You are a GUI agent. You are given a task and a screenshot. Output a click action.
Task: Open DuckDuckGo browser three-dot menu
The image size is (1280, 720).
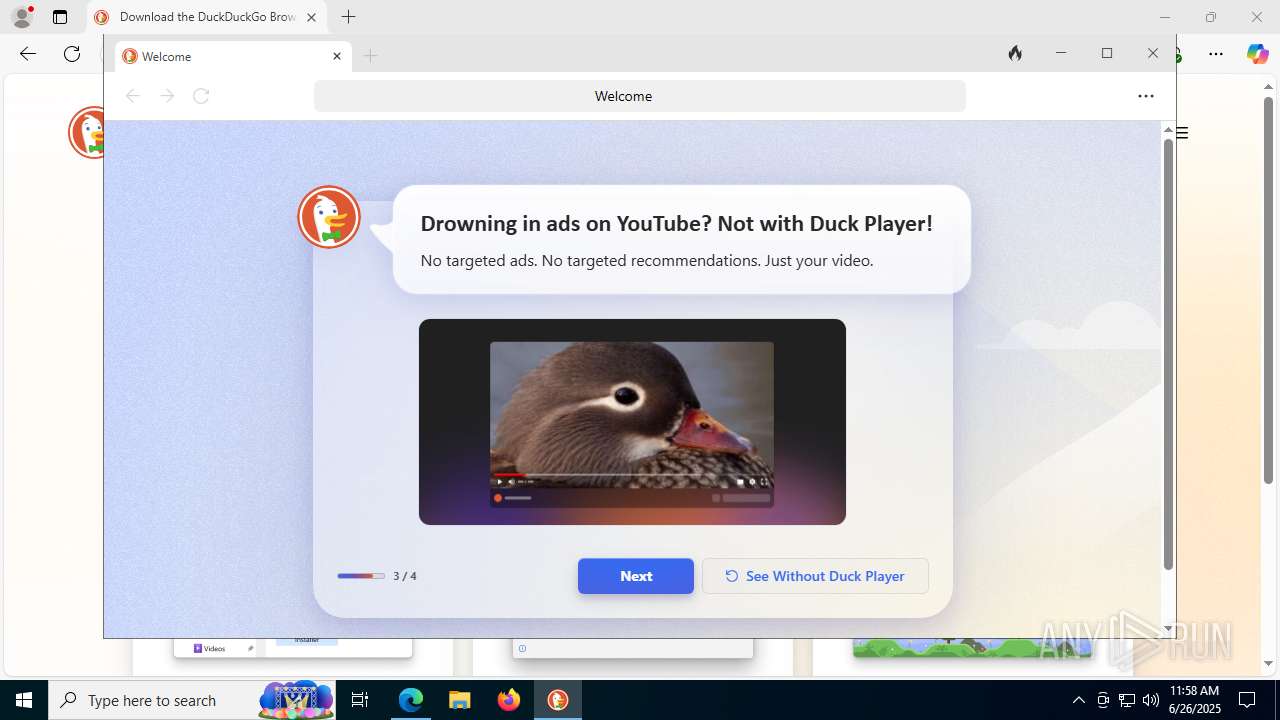click(x=1146, y=96)
